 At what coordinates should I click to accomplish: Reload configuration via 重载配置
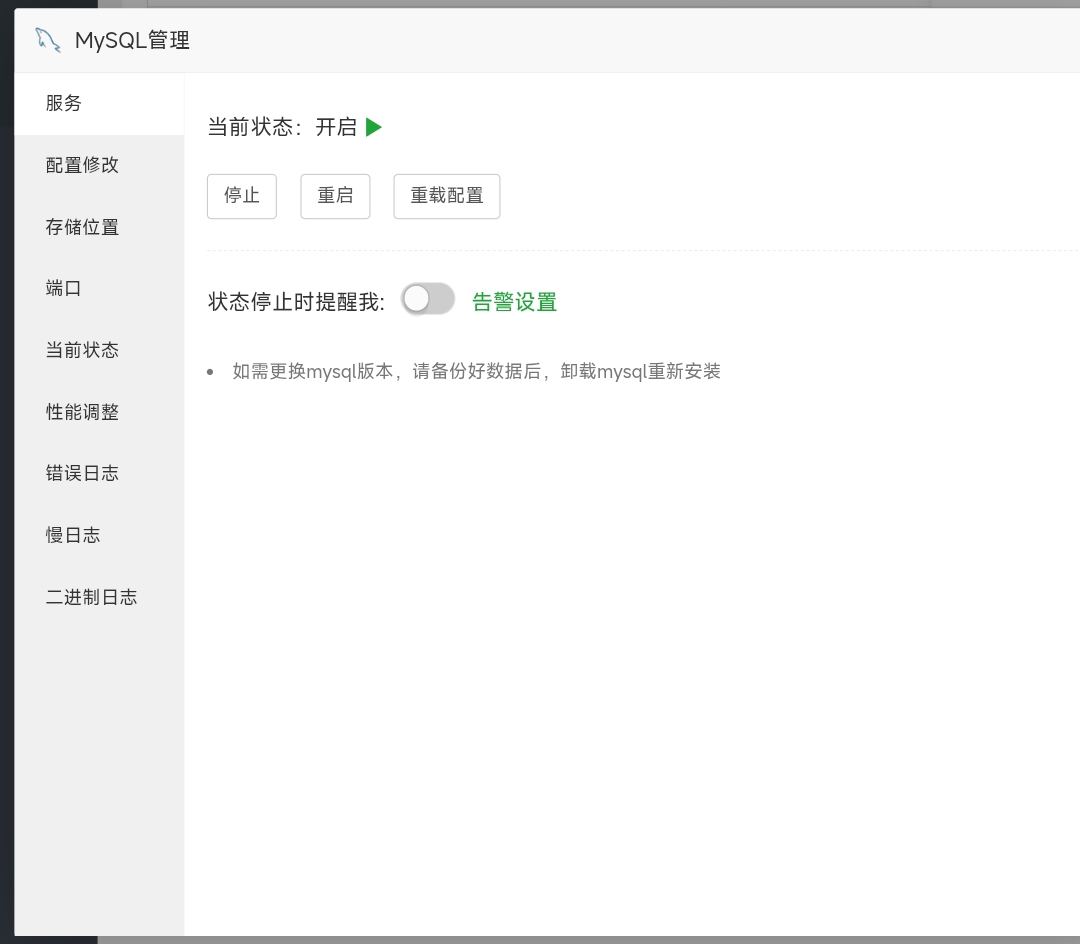coord(446,196)
